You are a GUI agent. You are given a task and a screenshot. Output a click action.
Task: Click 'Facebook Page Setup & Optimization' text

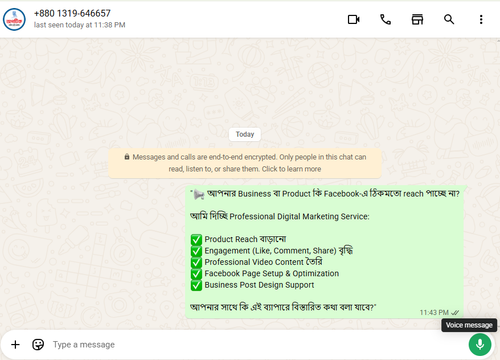272,273
